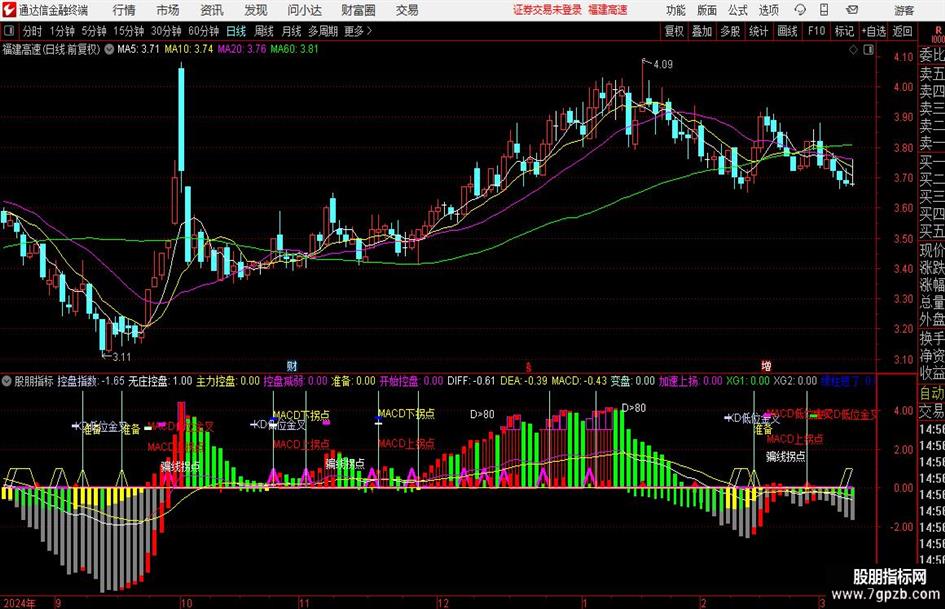Switch to the 30分钟 period tab
Viewport: 945px width, 609px height.
(x=166, y=31)
